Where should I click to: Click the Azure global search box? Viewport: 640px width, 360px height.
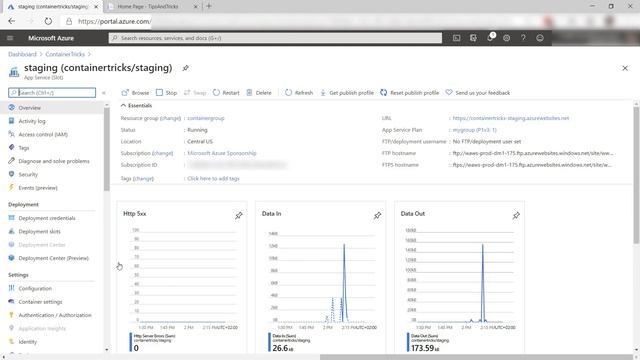click(276, 38)
